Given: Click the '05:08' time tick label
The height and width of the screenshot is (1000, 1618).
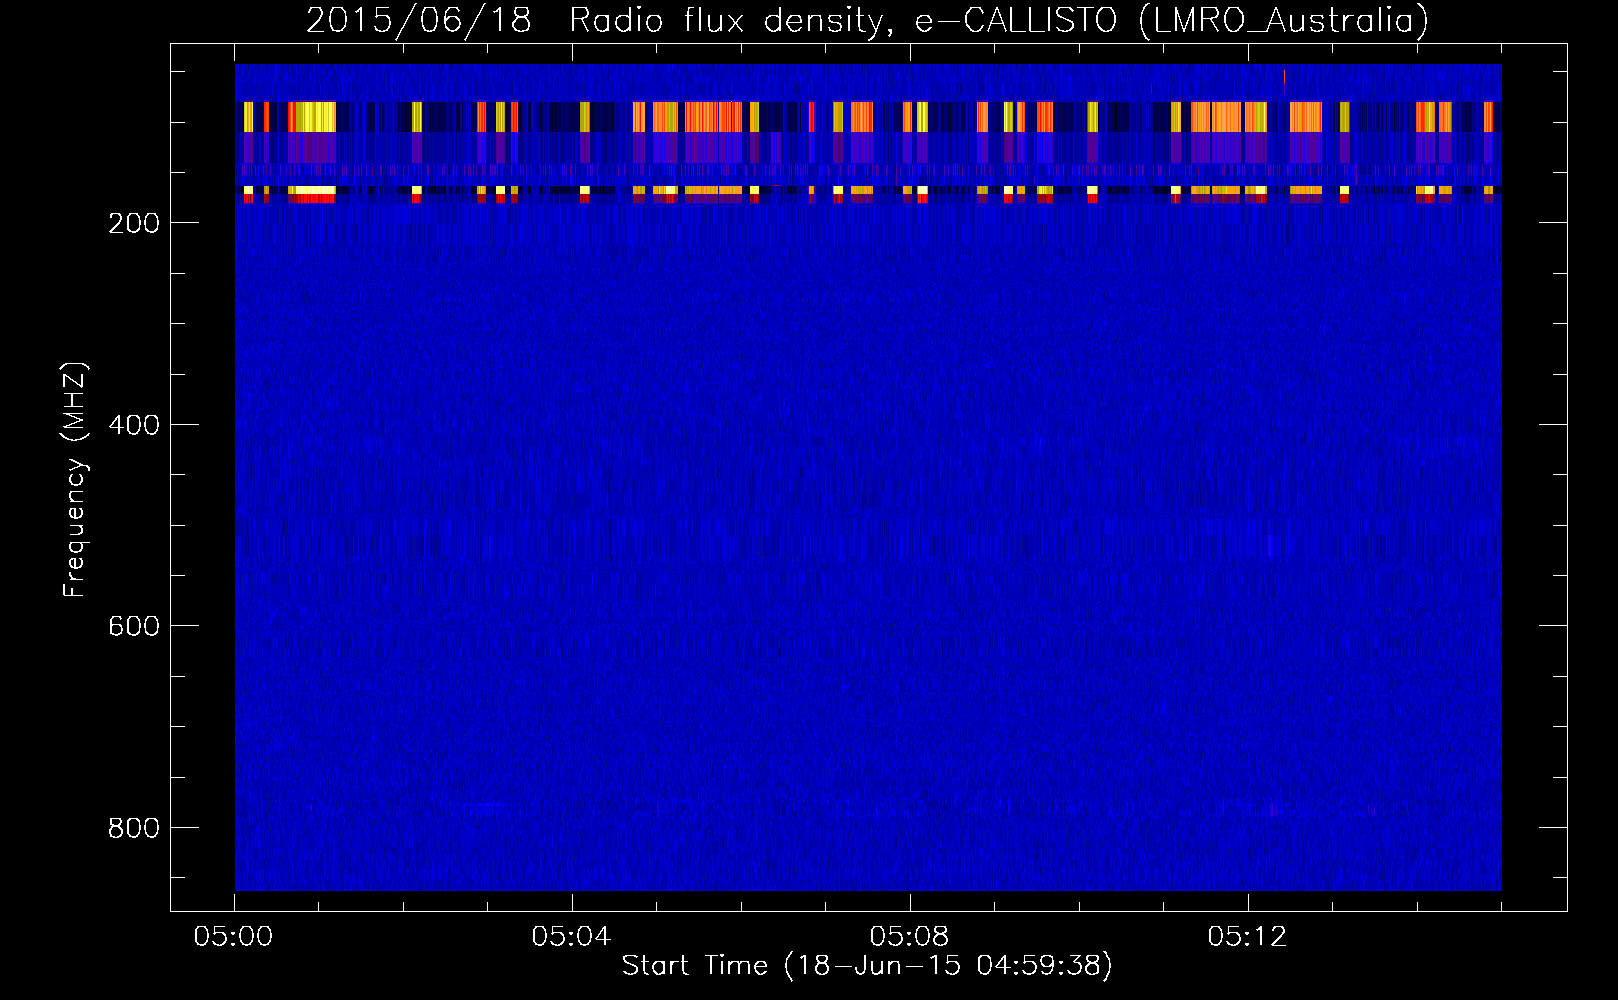Looking at the screenshot, I should [x=910, y=937].
